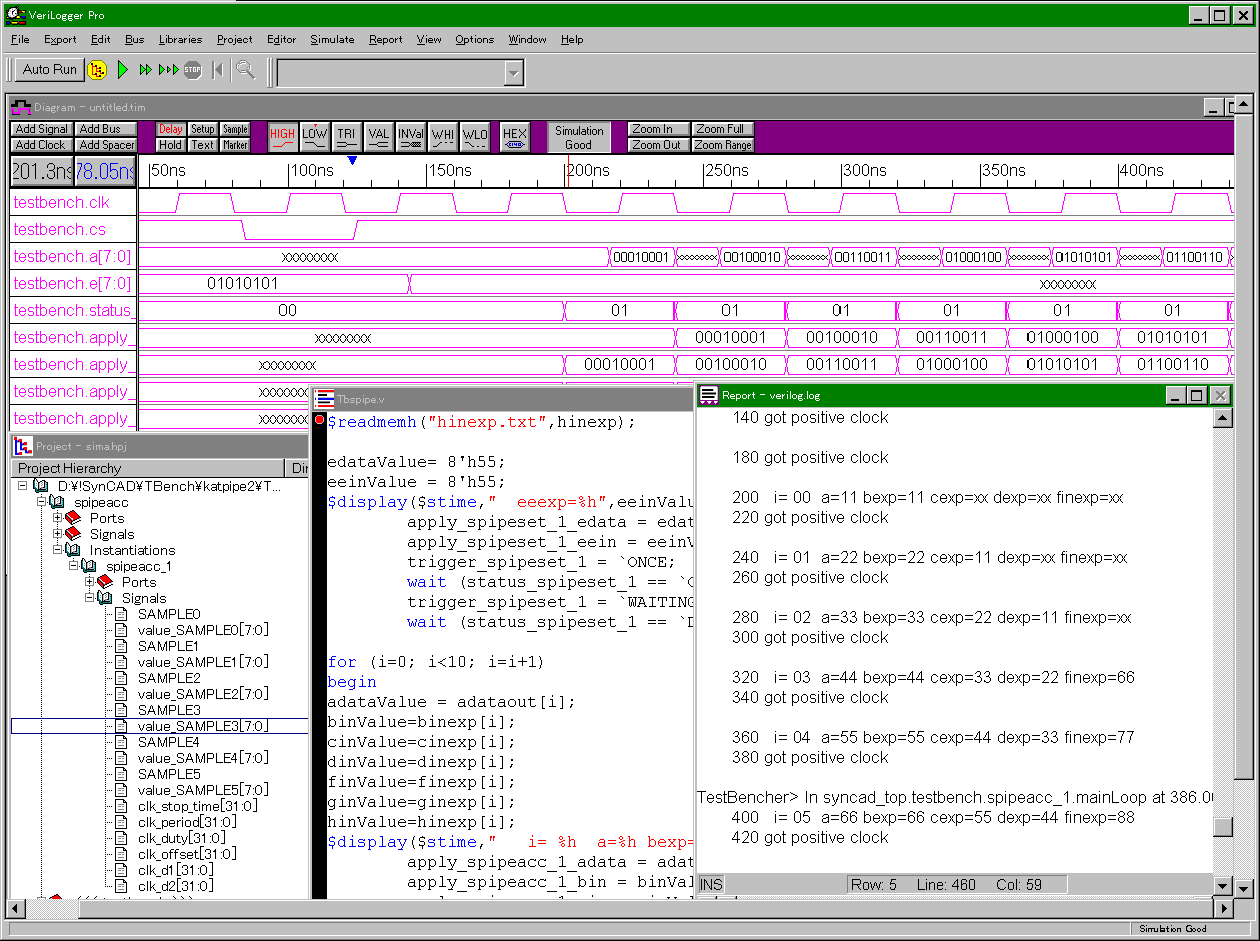Select the HIGH waveform state button

(x=283, y=137)
